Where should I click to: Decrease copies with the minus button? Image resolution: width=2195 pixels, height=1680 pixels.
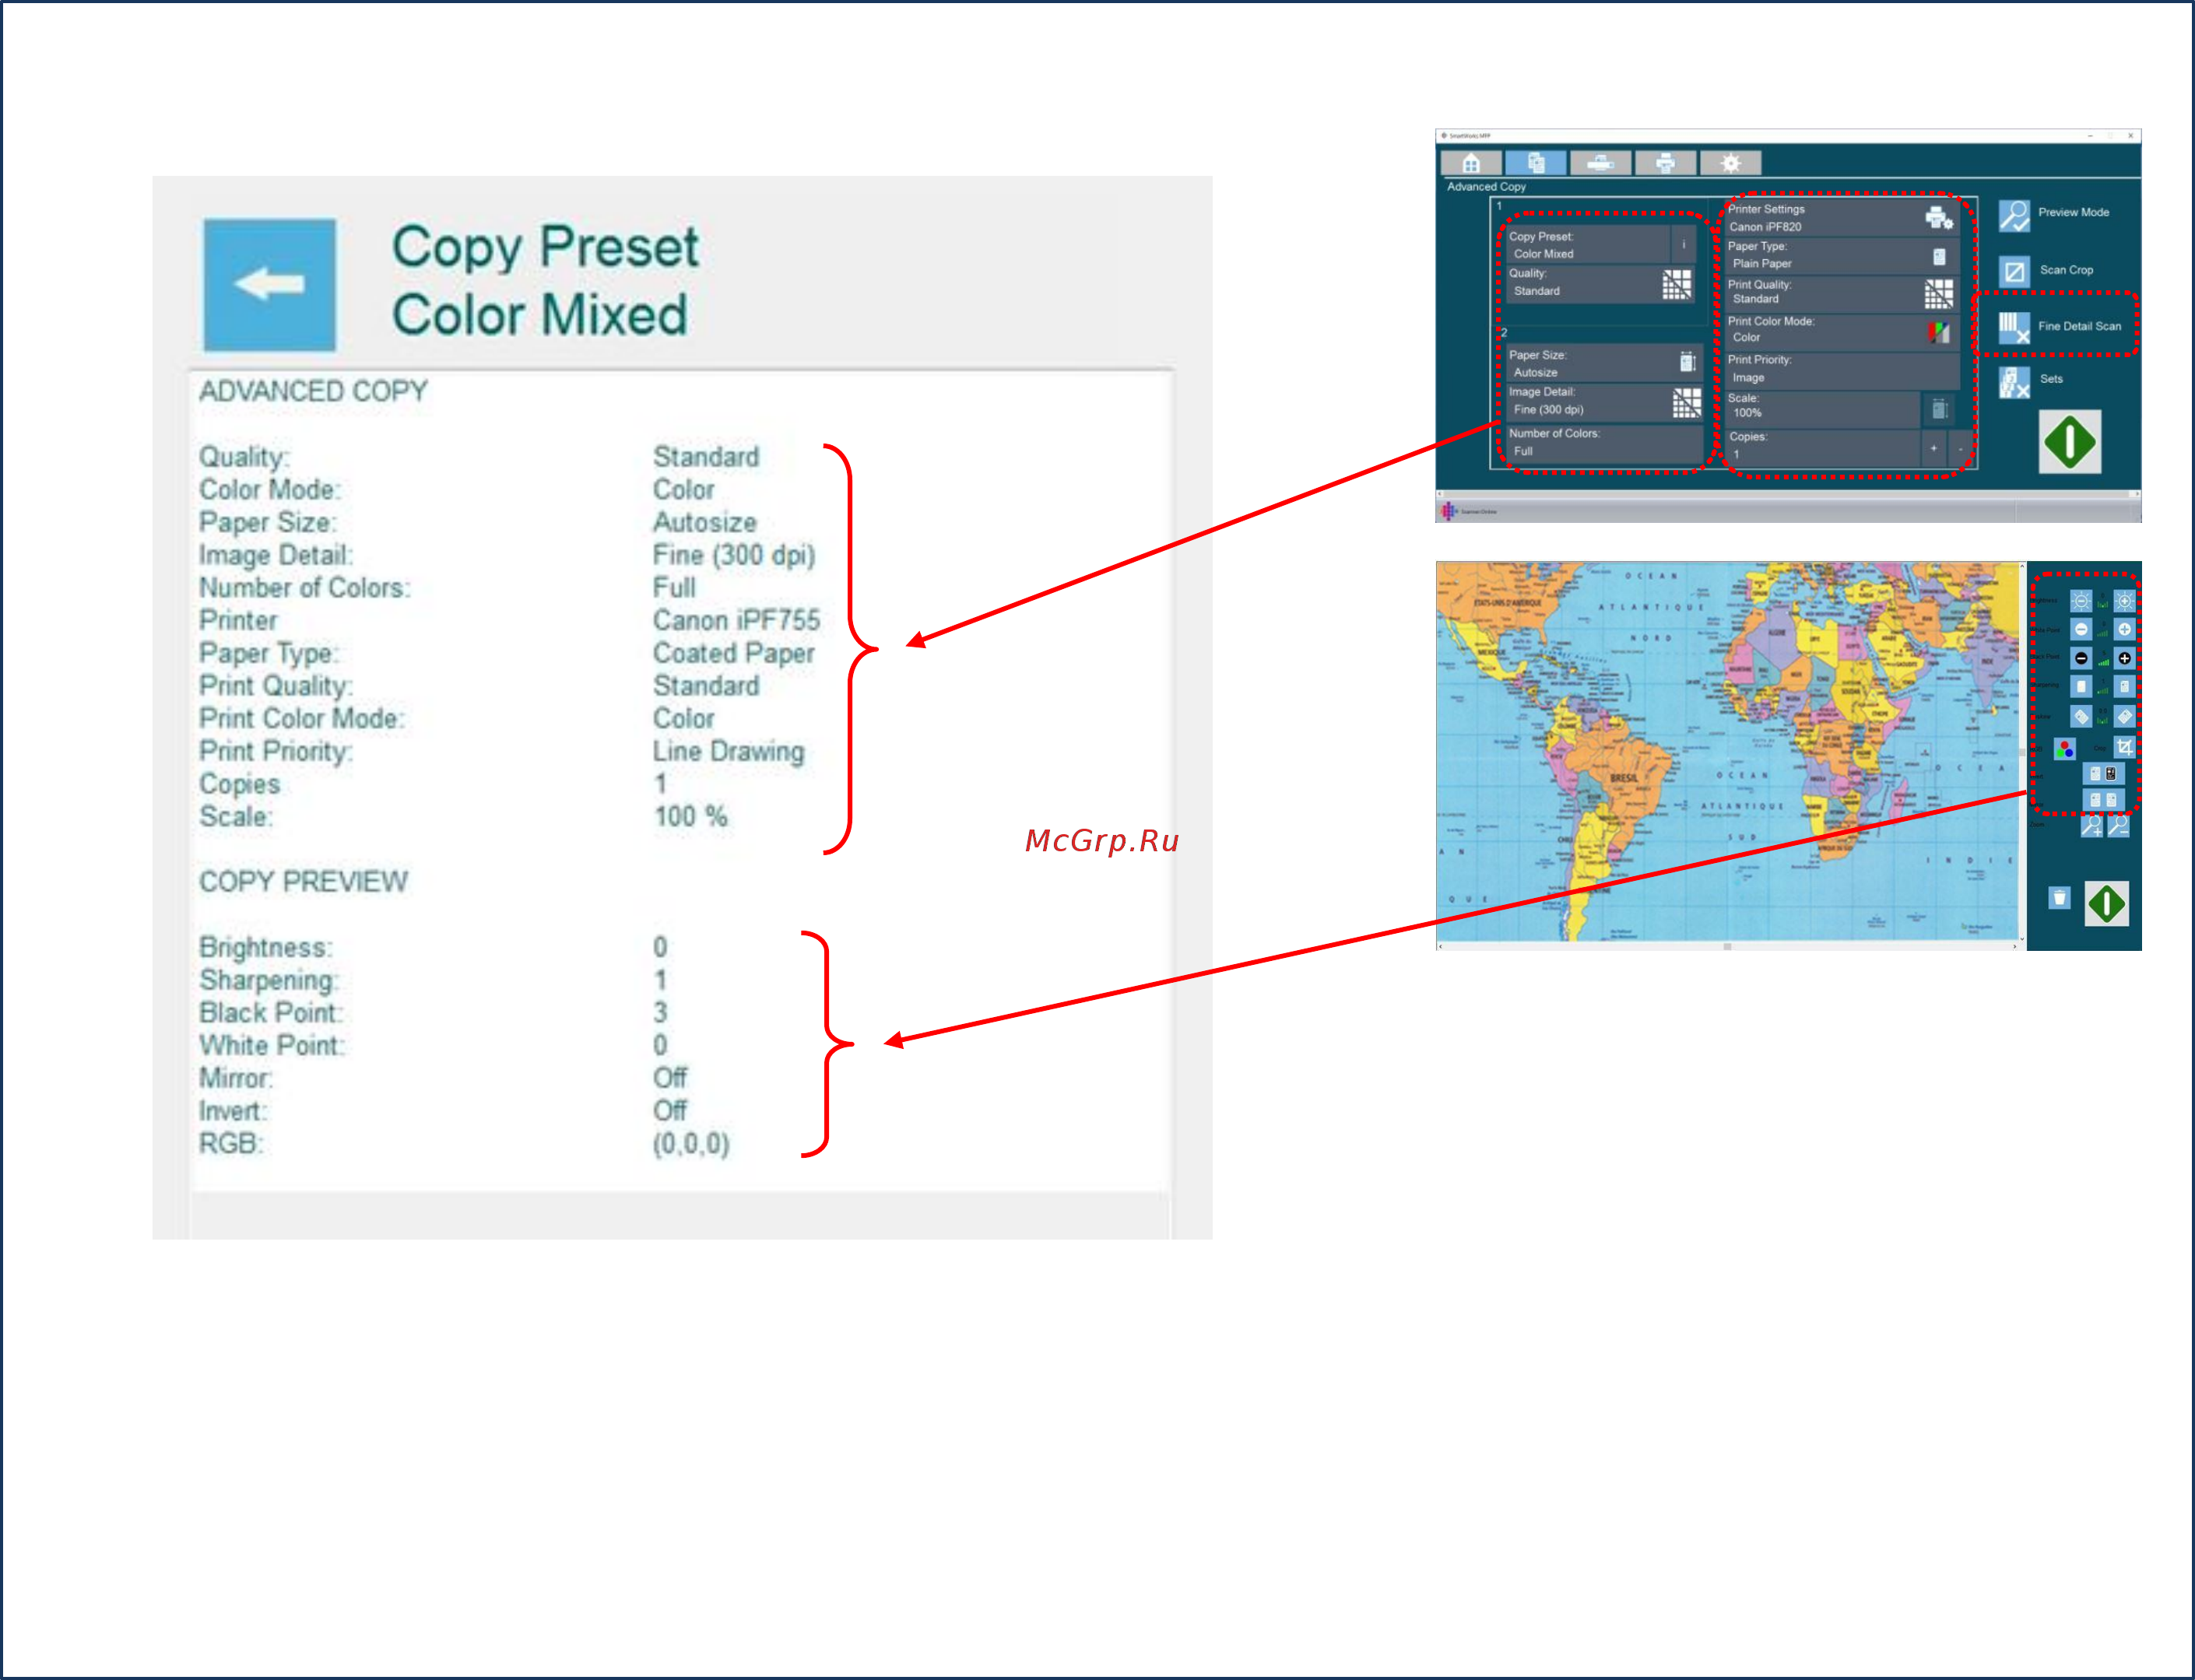(1960, 448)
